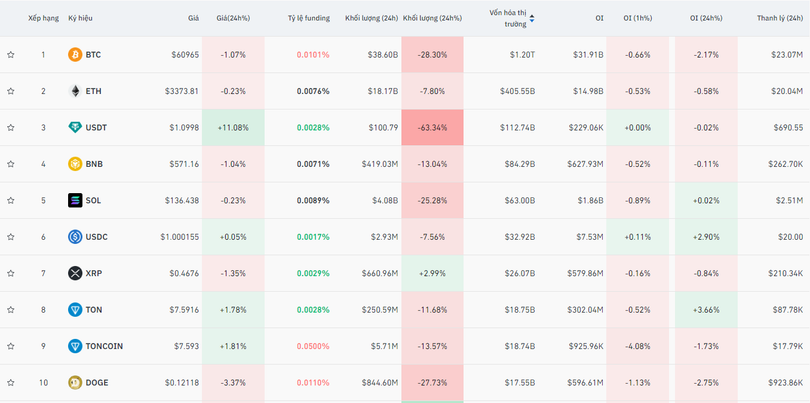
Task: Click the XRP coin icon
Action: coord(75,273)
